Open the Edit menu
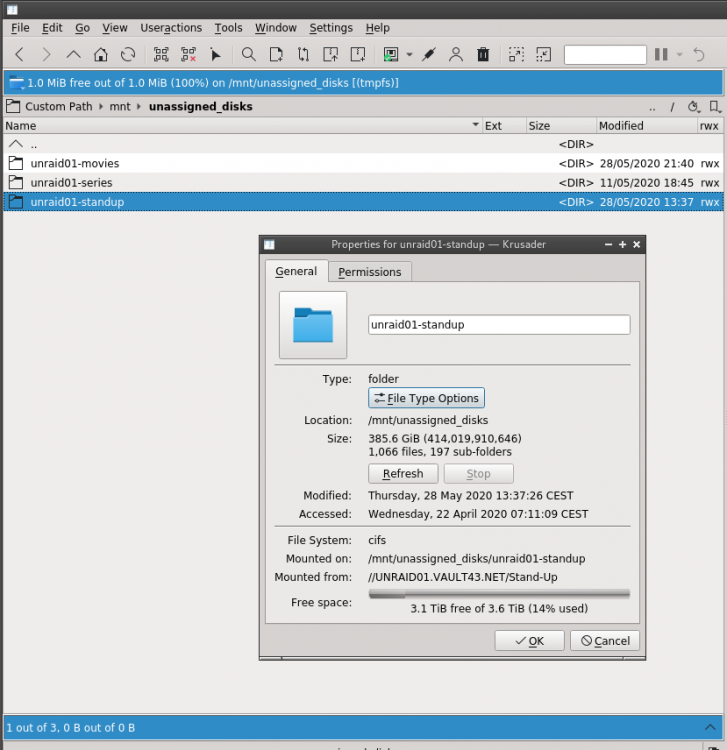Screen dimensions: 727x750 pyautogui.click(x=52, y=28)
